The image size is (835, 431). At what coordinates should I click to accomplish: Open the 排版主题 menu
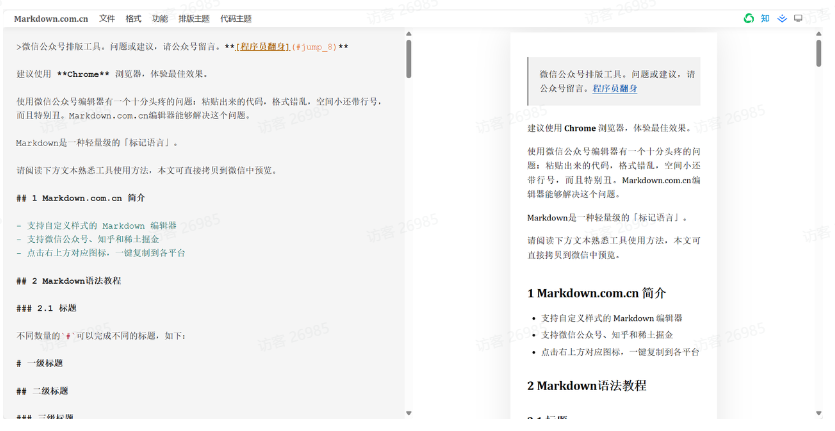point(194,19)
